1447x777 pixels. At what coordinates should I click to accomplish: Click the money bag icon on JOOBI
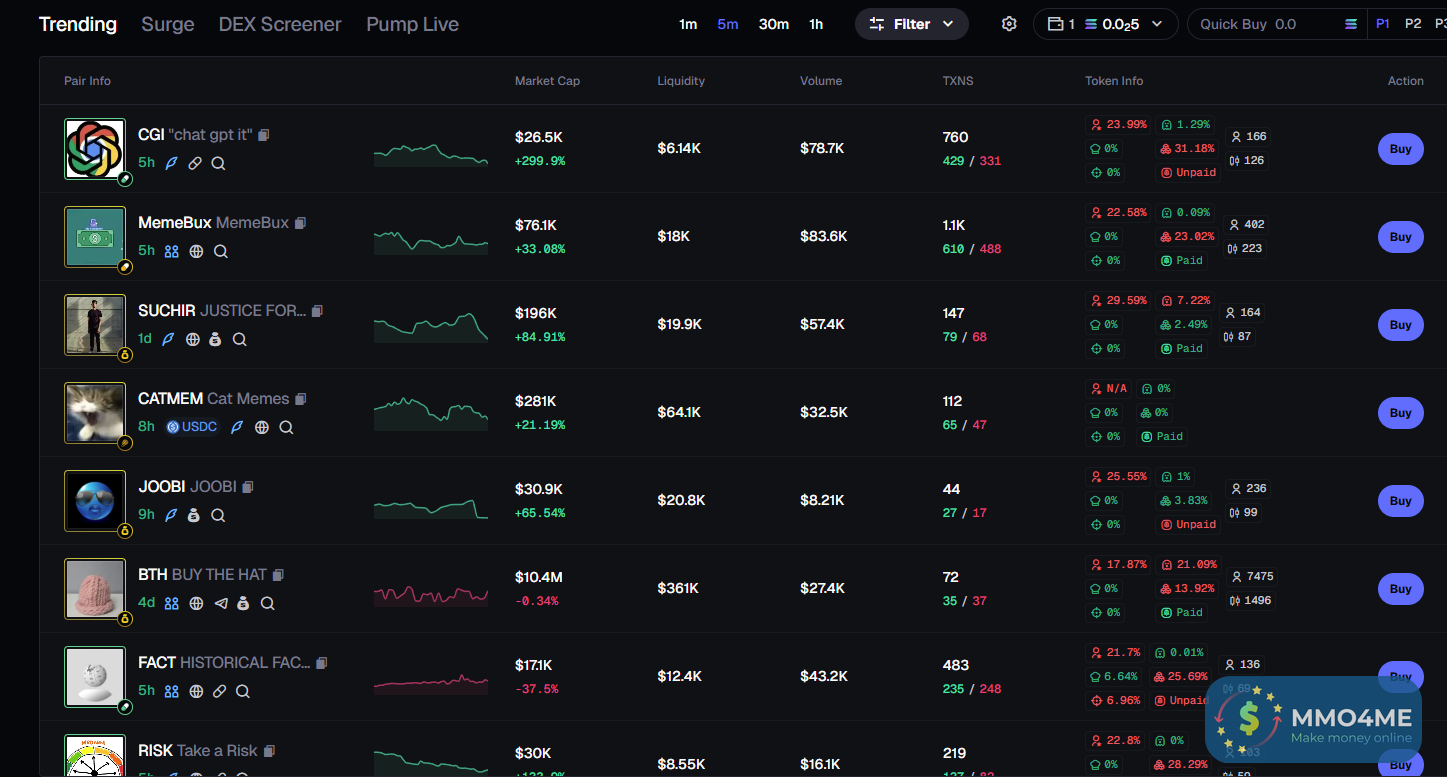pos(194,515)
